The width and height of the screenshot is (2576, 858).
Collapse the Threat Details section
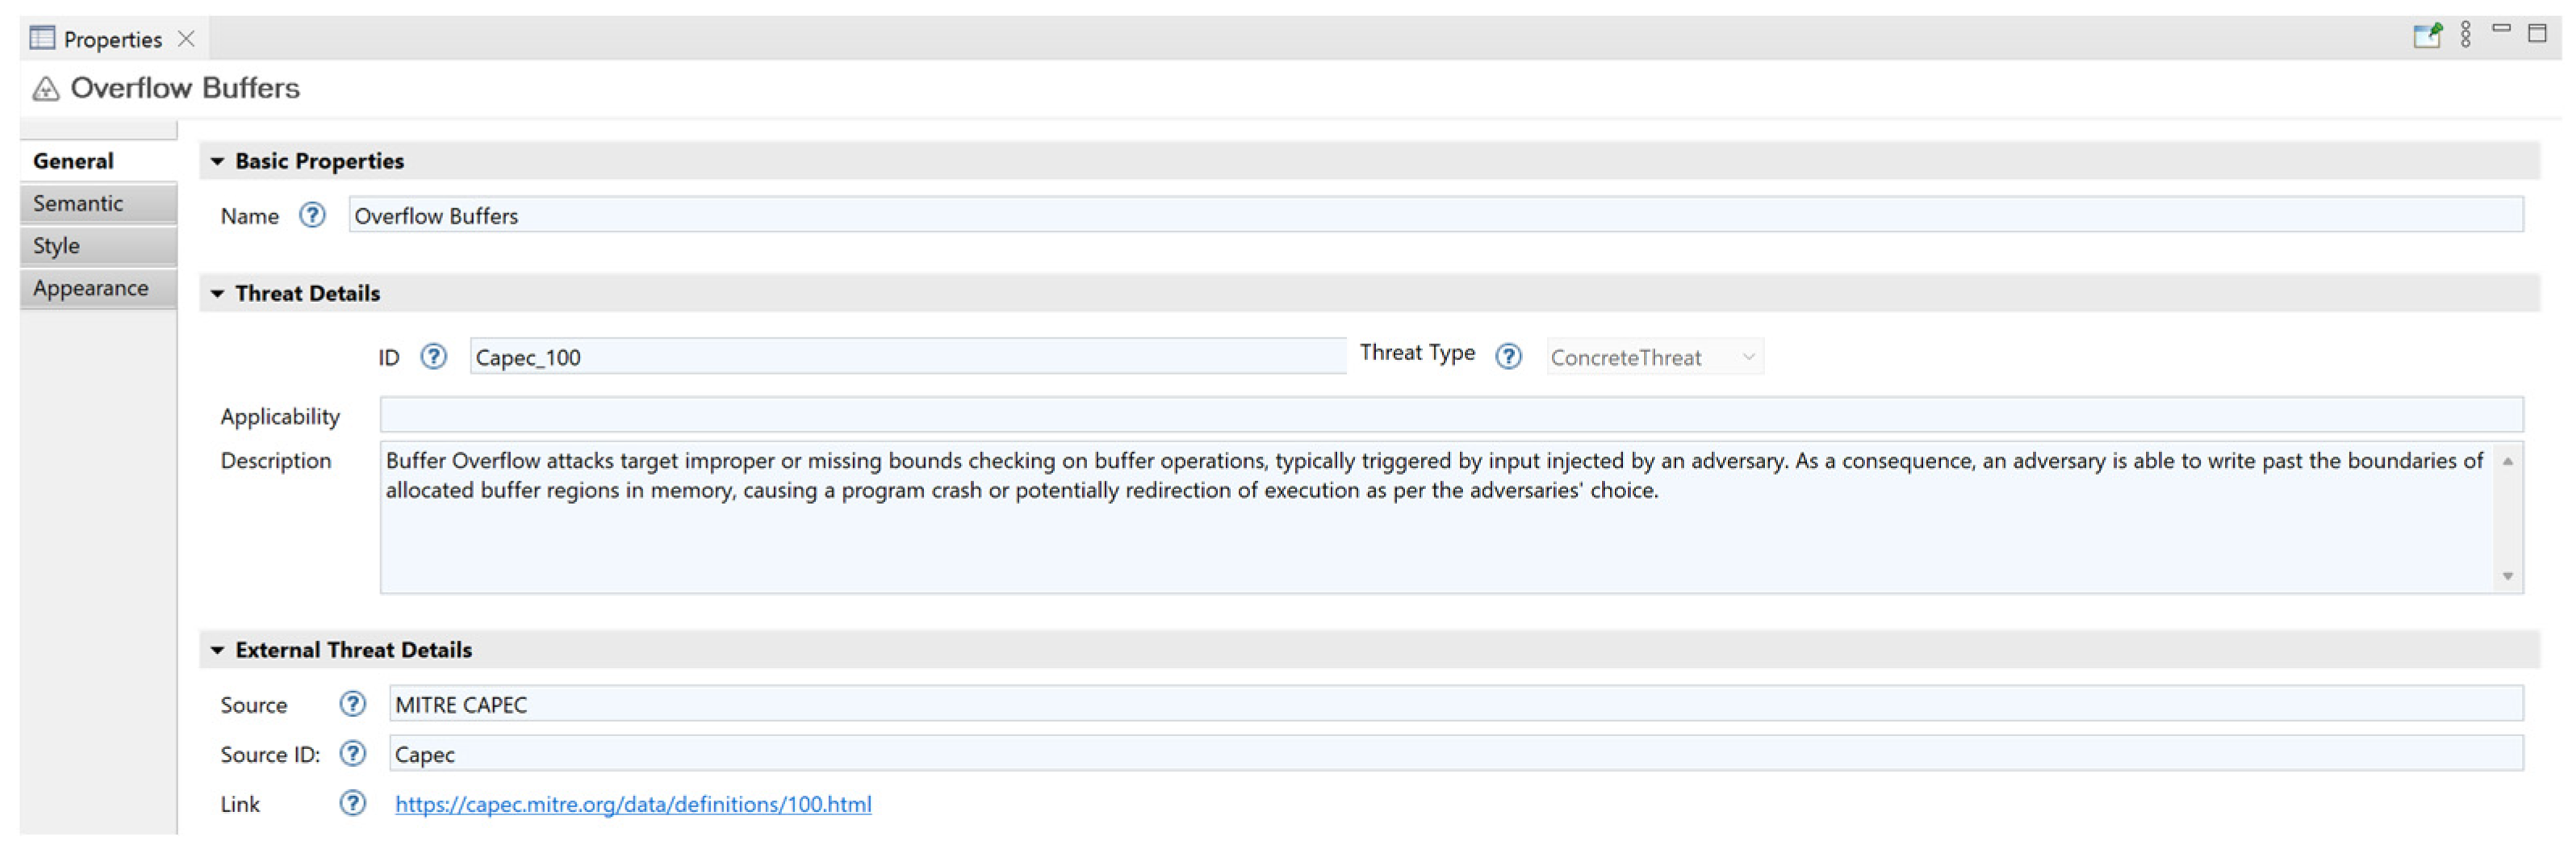217,293
